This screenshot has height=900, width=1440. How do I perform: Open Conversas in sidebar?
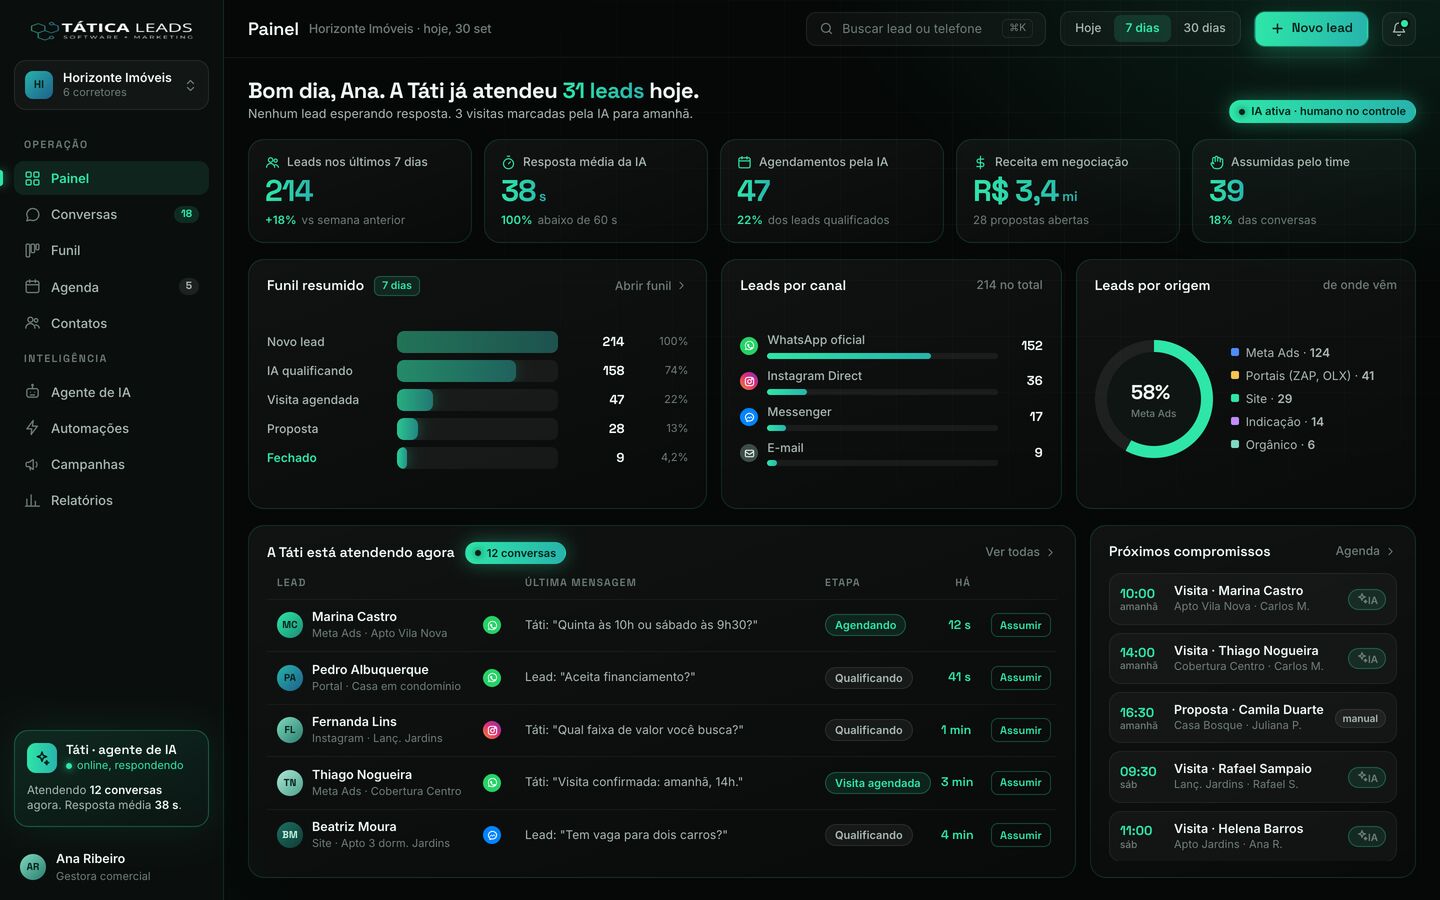click(111, 214)
